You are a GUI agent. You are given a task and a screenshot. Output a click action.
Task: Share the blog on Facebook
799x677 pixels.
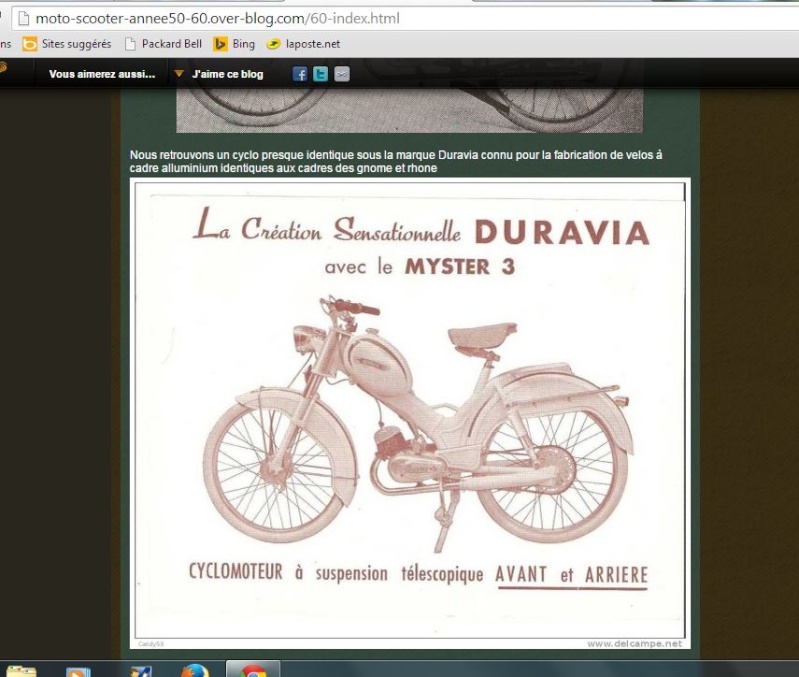click(x=300, y=74)
